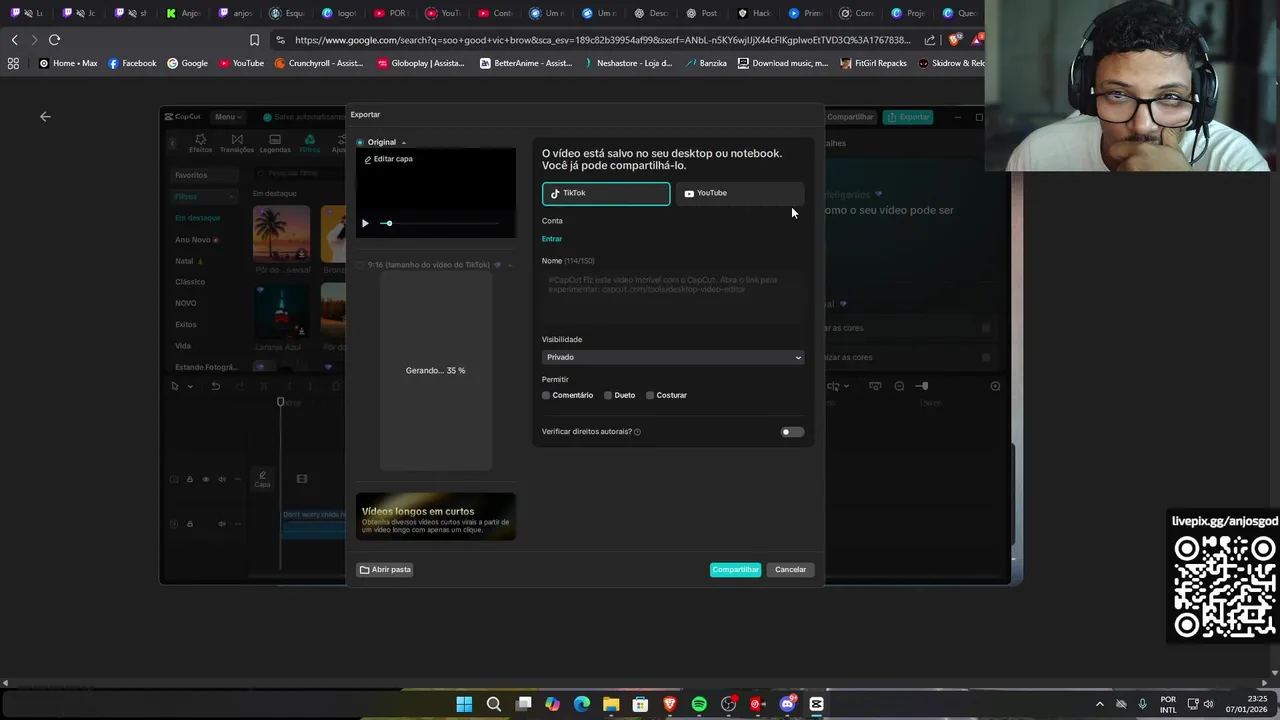Reload the page in the browser

tap(54, 40)
